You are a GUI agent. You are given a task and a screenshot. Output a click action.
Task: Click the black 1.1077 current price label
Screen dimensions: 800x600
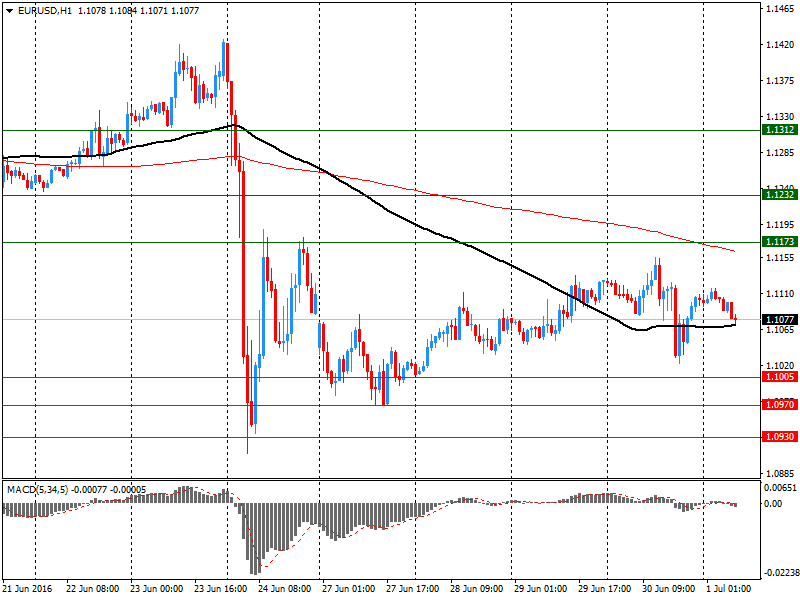pos(779,320)
